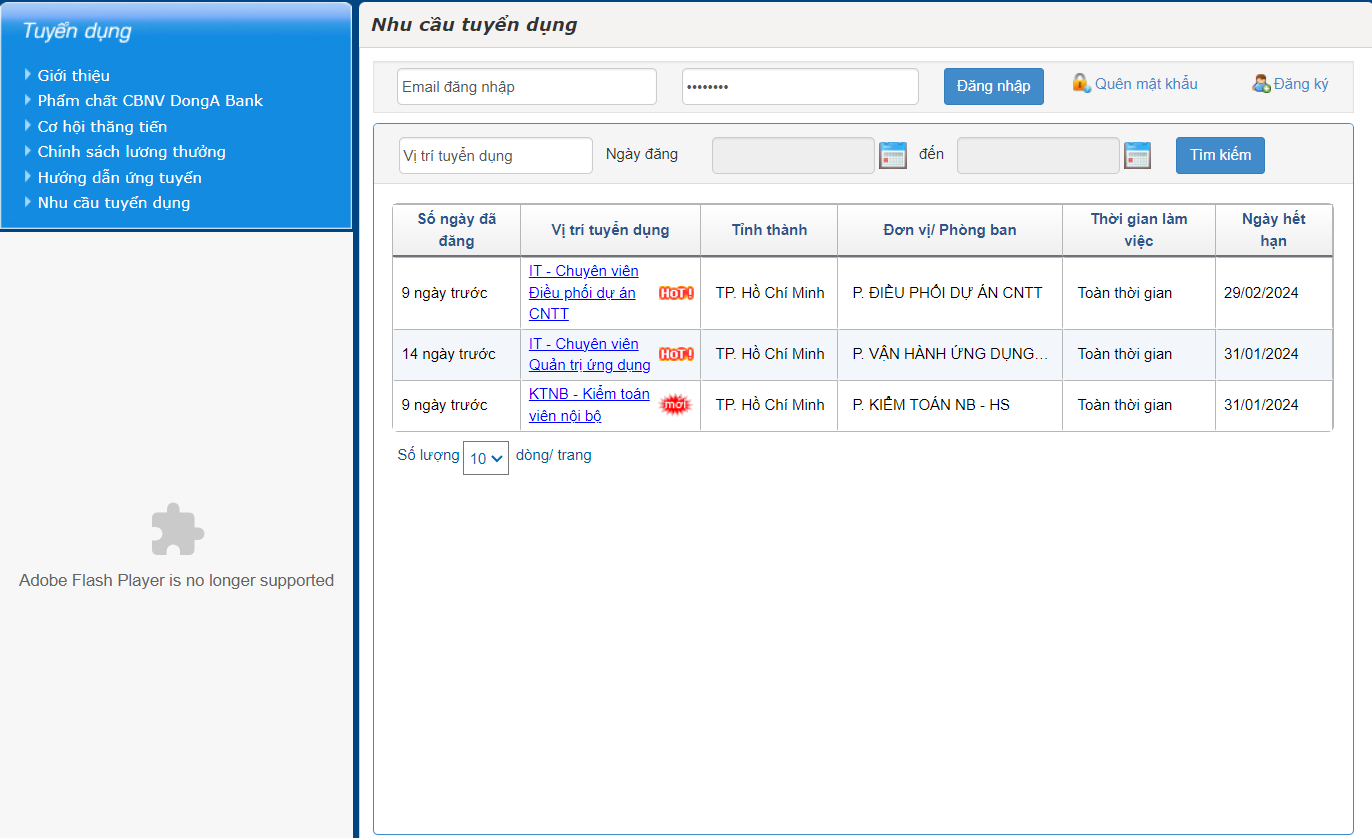The width and height of the screenshot is (1372, 838).
Task: Click the HOT badge on Quản trị ứng dụng row
Action: tap(676, 354)
